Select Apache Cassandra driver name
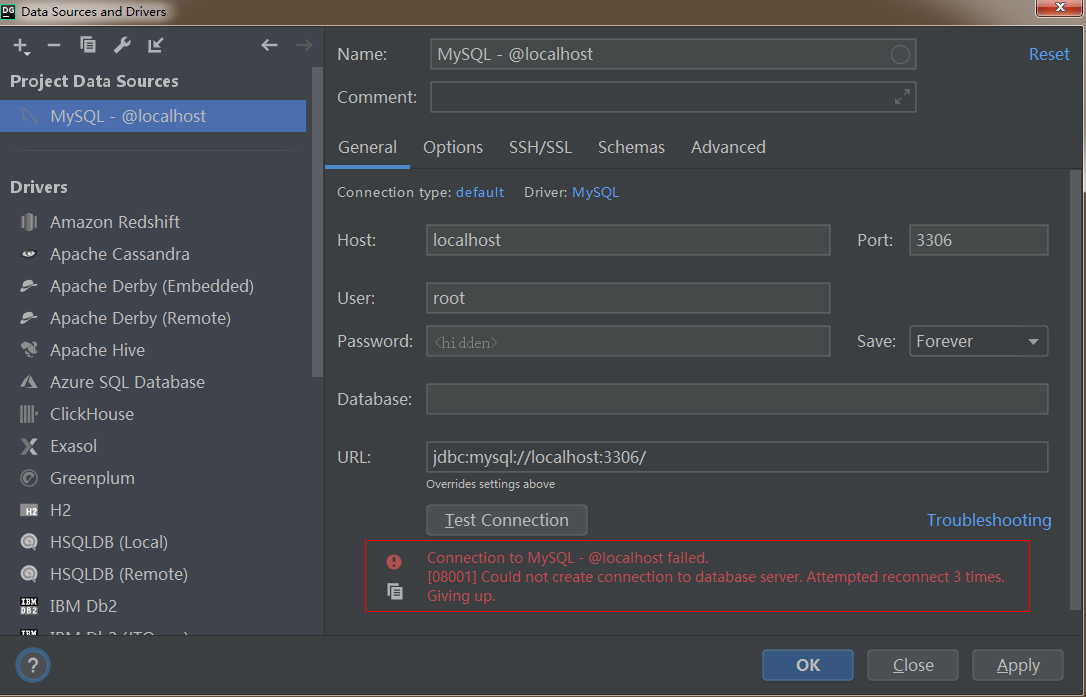 [120, 254]
